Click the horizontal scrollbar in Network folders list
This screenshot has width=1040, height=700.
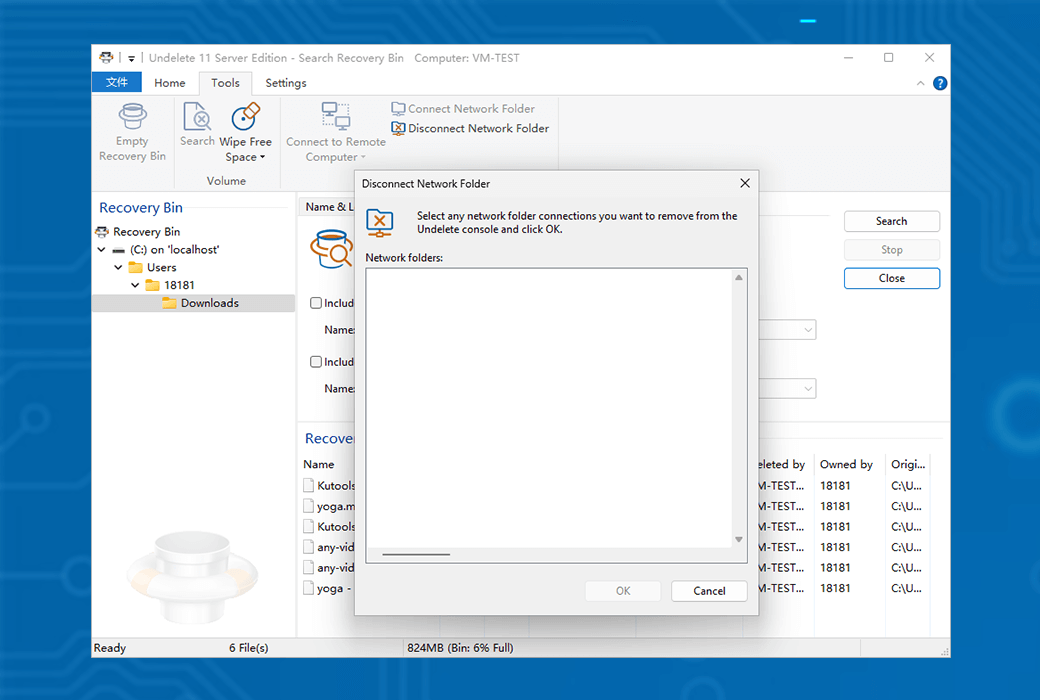click(416, 554)
